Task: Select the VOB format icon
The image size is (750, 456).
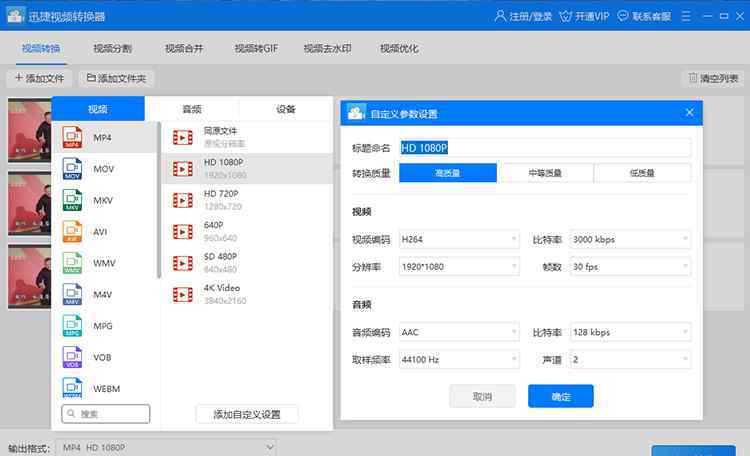Action: pyautogui.click(x=72, y=357)
